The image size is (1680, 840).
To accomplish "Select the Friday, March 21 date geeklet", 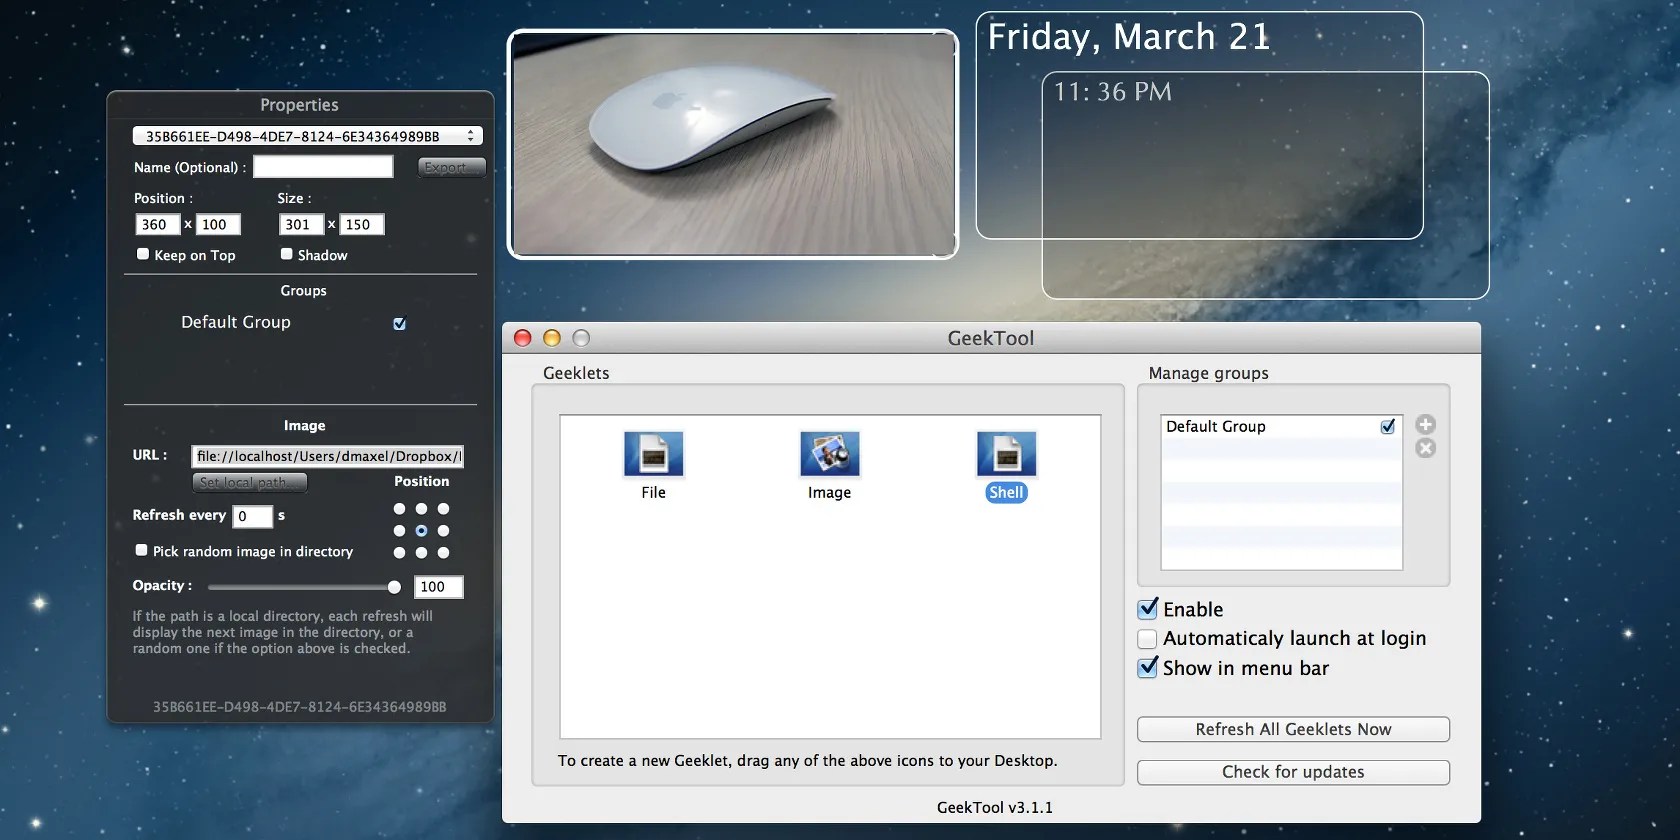I will (1199, 125).
